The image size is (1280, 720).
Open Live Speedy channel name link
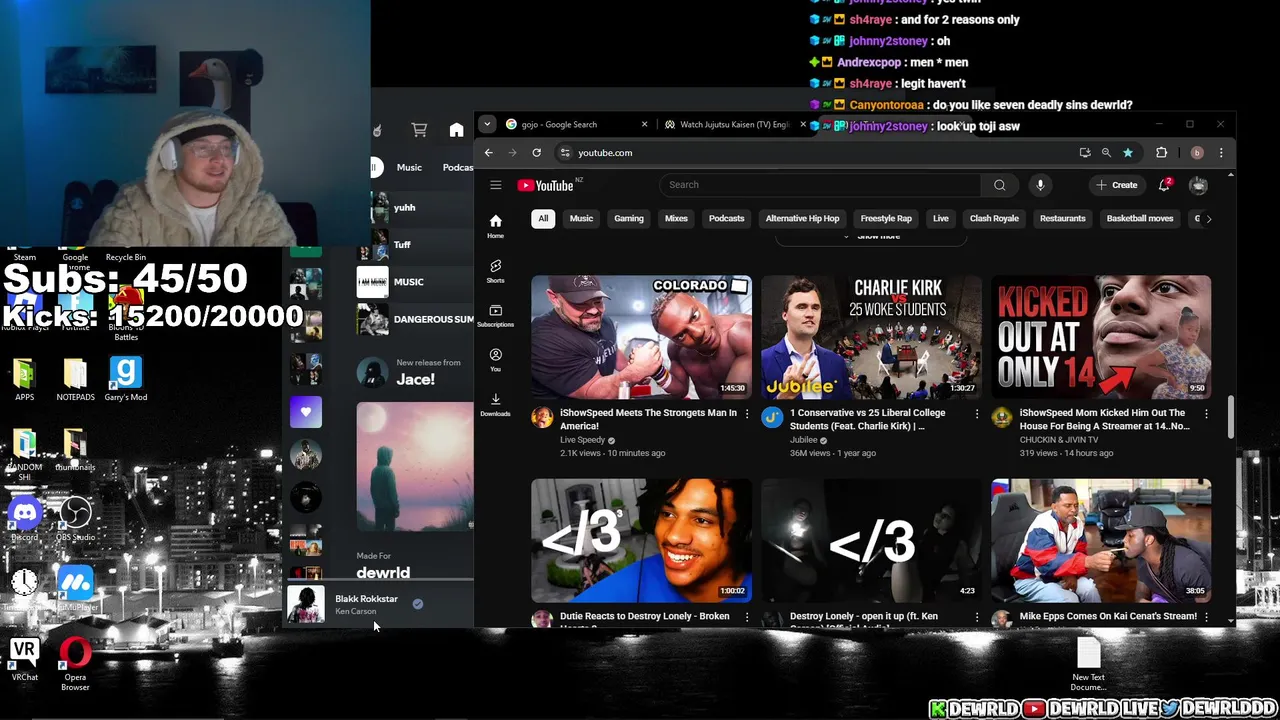click(581, 440)
